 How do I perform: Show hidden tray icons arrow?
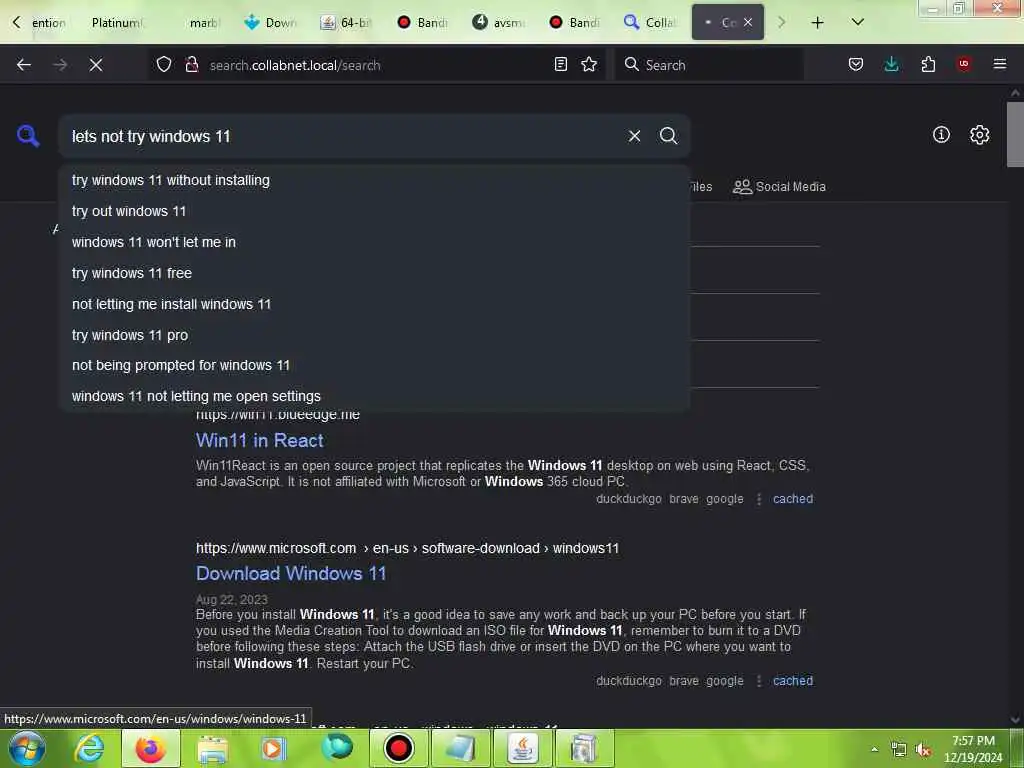(874, 749)
